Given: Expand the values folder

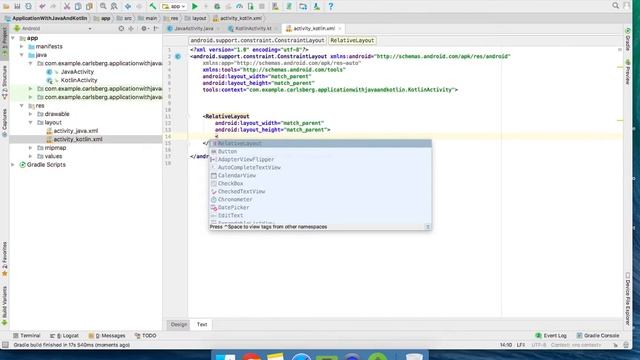Looking at the screenshot, I should tap(30, 156).
